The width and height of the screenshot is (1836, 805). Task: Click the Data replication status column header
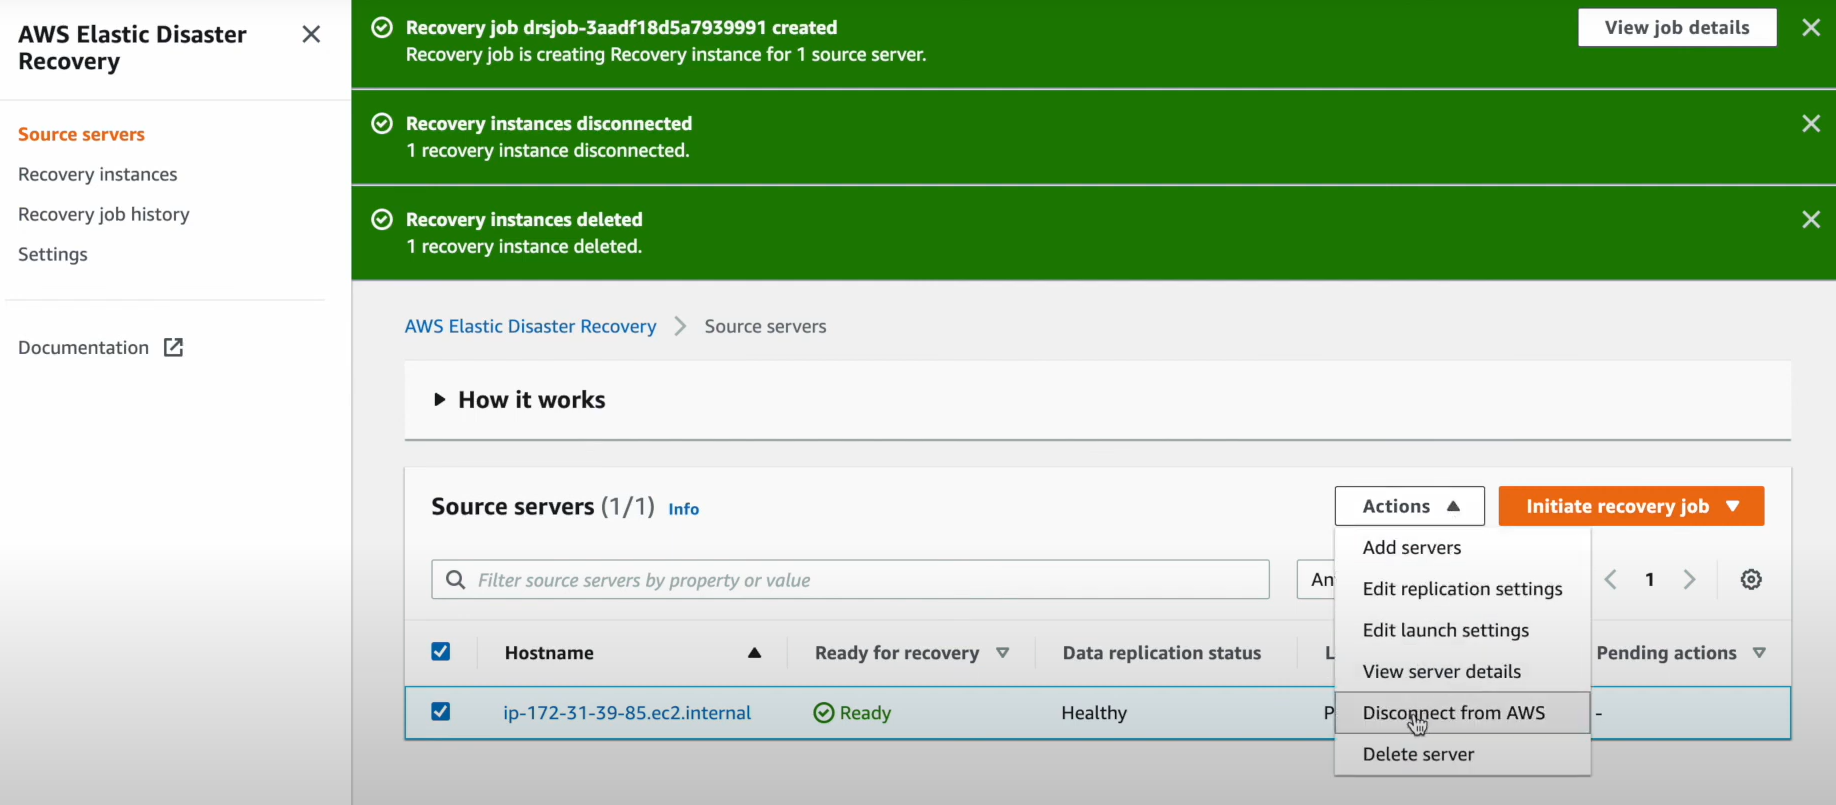pos(1162,653)
